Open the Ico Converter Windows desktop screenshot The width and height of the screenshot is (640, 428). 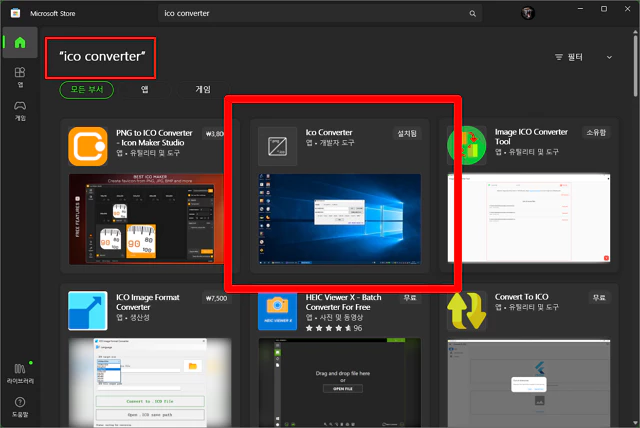340,219
